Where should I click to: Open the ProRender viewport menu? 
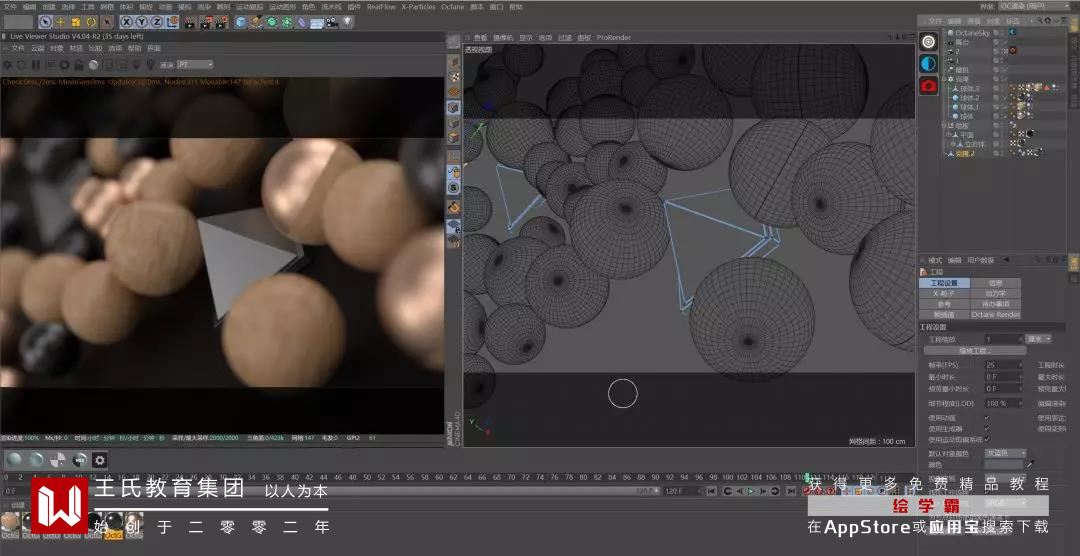(x=614, y=38)
